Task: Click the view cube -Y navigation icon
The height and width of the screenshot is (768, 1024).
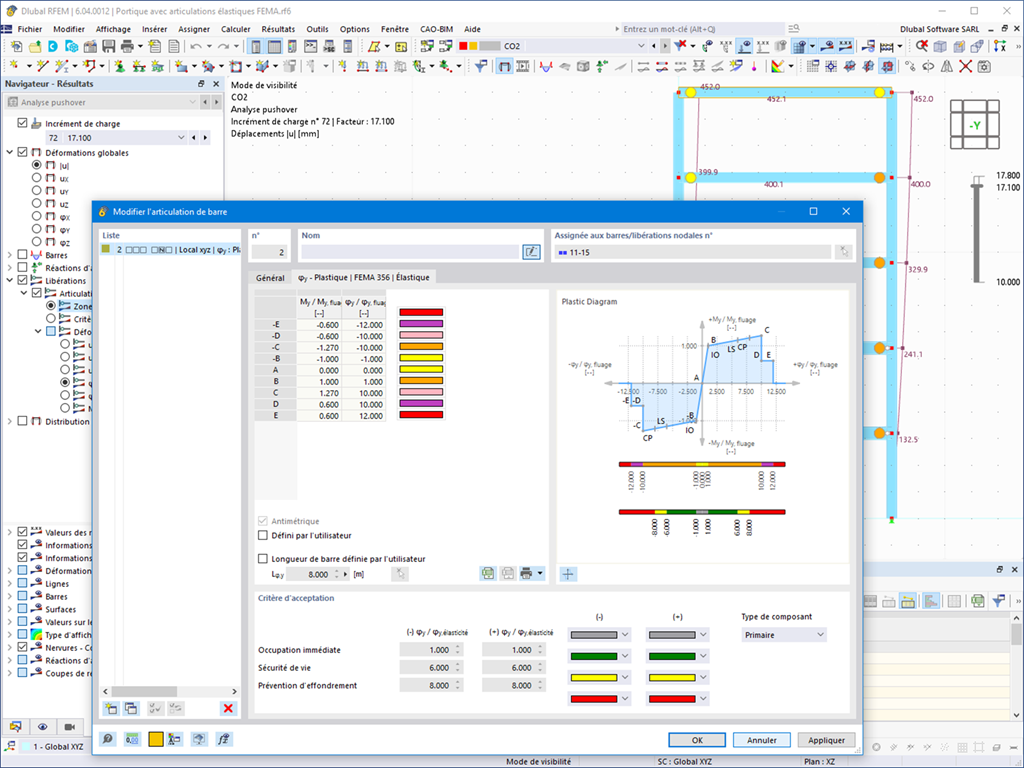Action: [x=974, y=125]
